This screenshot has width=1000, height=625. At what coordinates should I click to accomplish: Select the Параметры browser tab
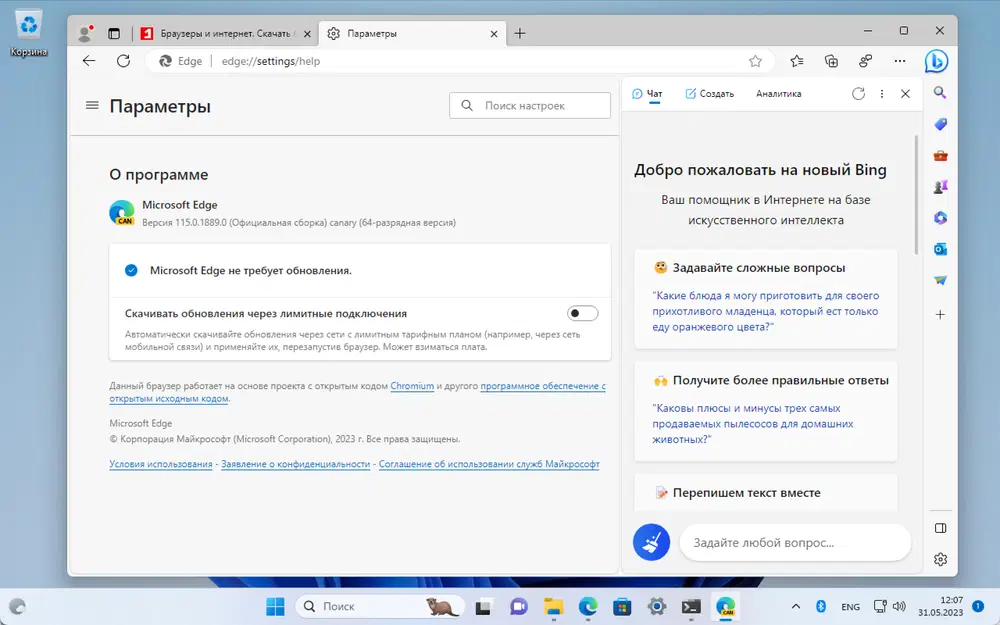coord(411,34)
